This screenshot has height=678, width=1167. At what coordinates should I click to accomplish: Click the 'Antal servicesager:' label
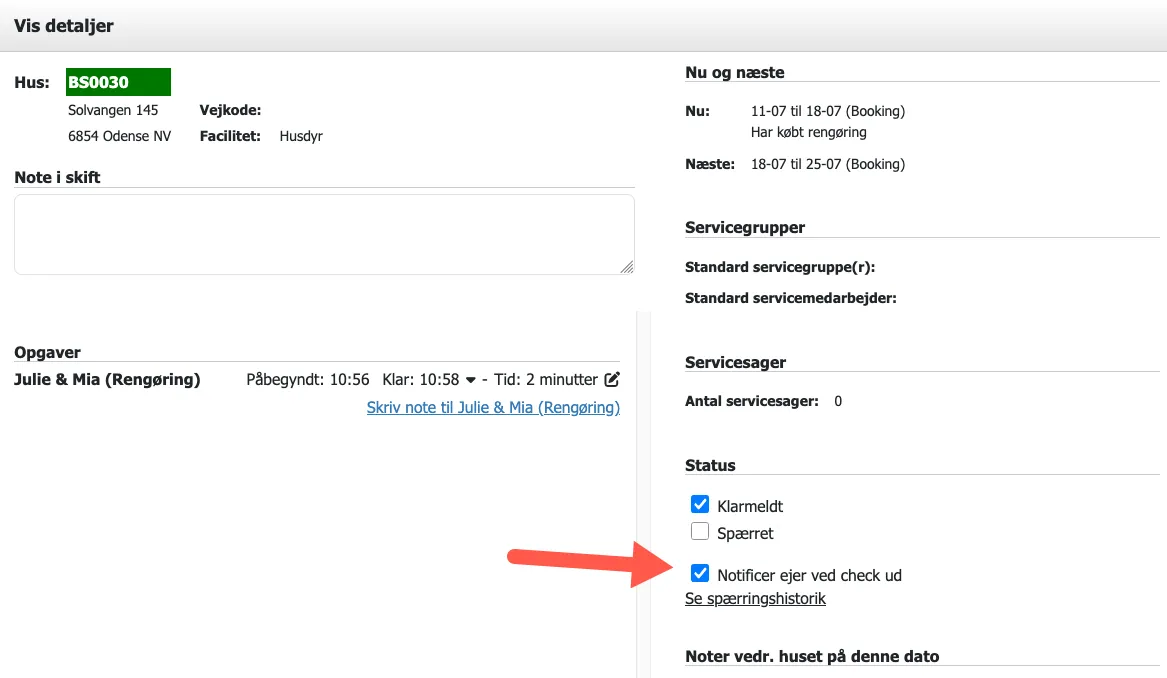tap(752, 401)
